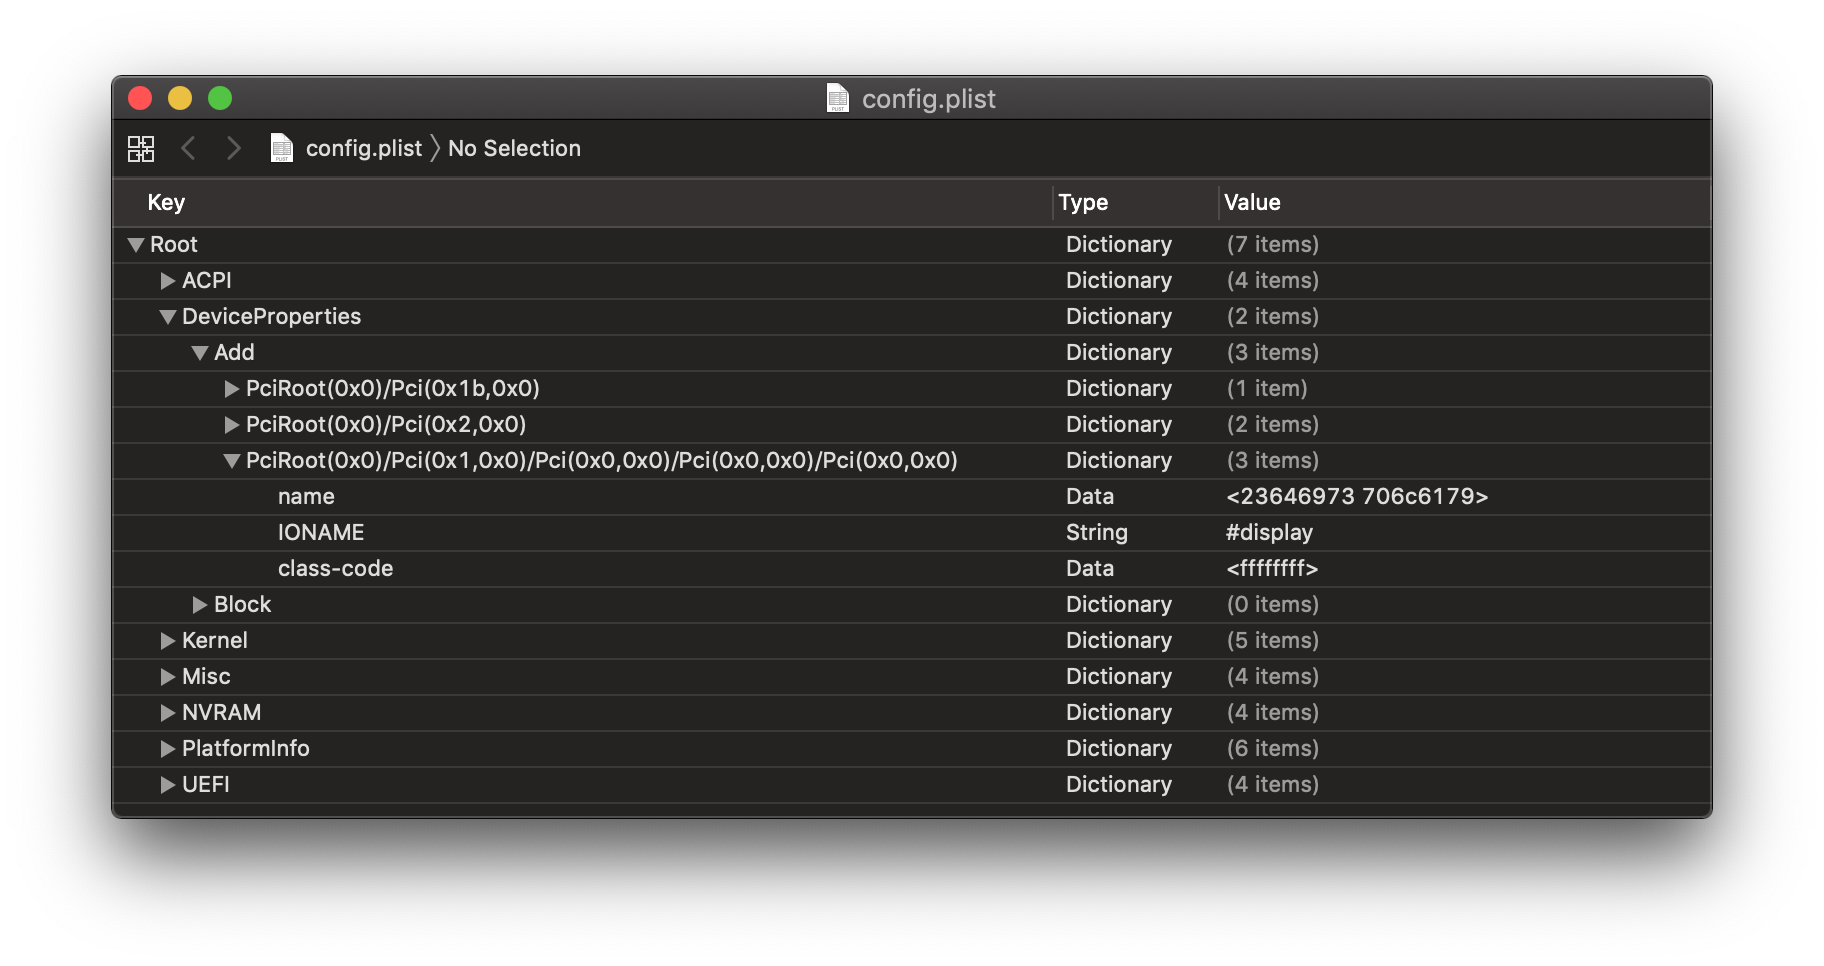Minimize the window with yellow button
The image size is (1824, 966).
(180, 98)
